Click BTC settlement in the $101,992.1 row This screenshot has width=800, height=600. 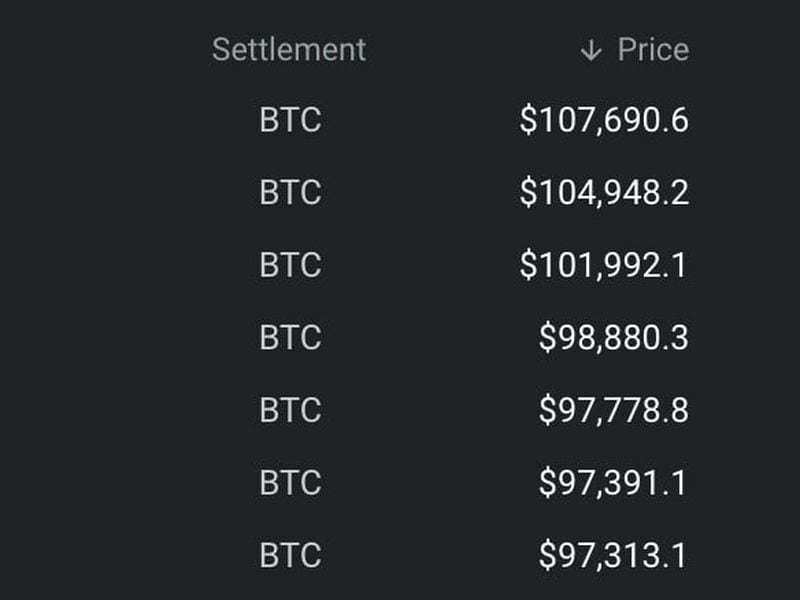(290, 266)
